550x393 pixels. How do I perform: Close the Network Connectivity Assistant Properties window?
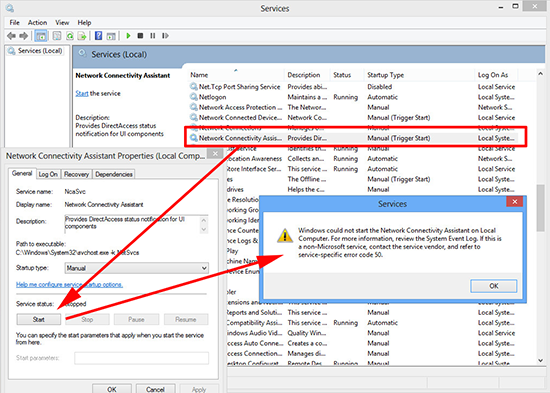click(x=215, y=154)
